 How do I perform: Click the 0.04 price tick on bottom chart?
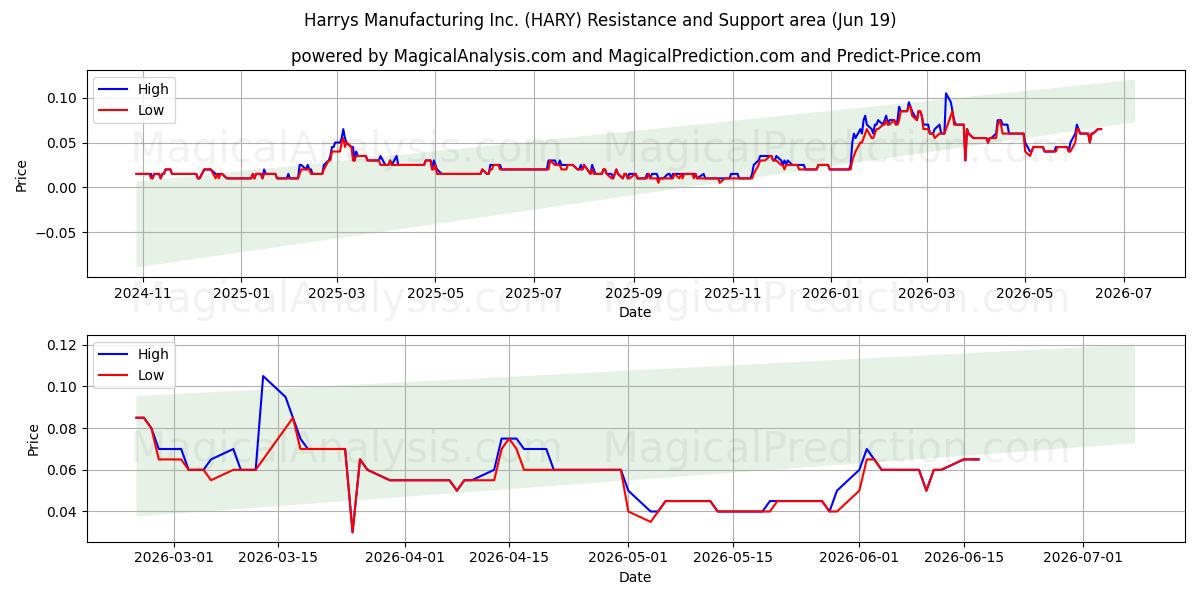click(65, 512)
